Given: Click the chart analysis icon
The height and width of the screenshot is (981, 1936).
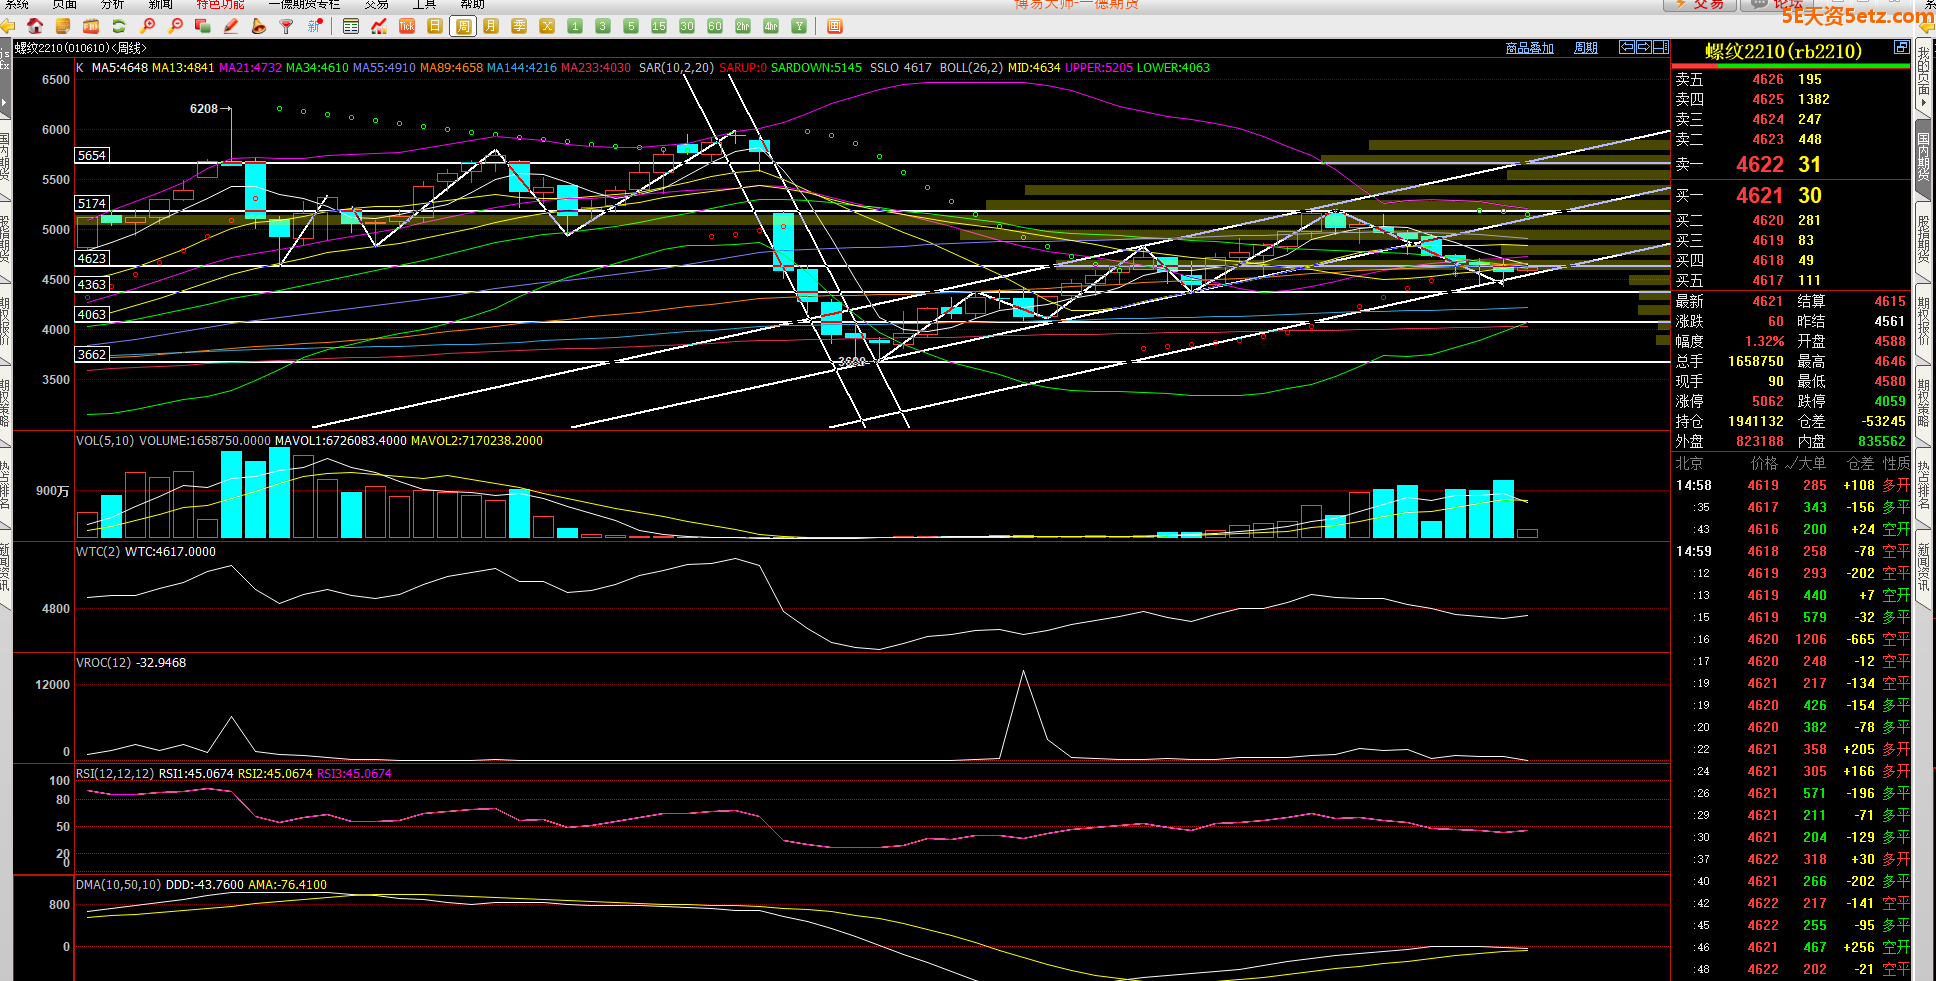Looking at the screenshot, I should click(x=379, y=26).
